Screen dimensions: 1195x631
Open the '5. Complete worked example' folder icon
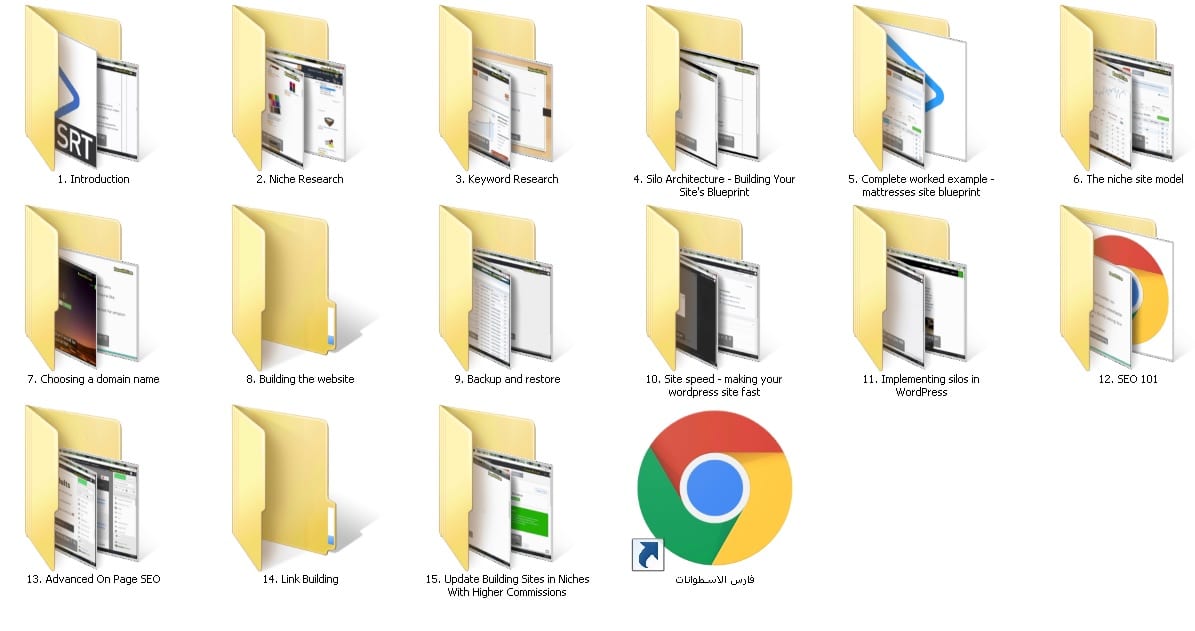[x=910, y=88]
